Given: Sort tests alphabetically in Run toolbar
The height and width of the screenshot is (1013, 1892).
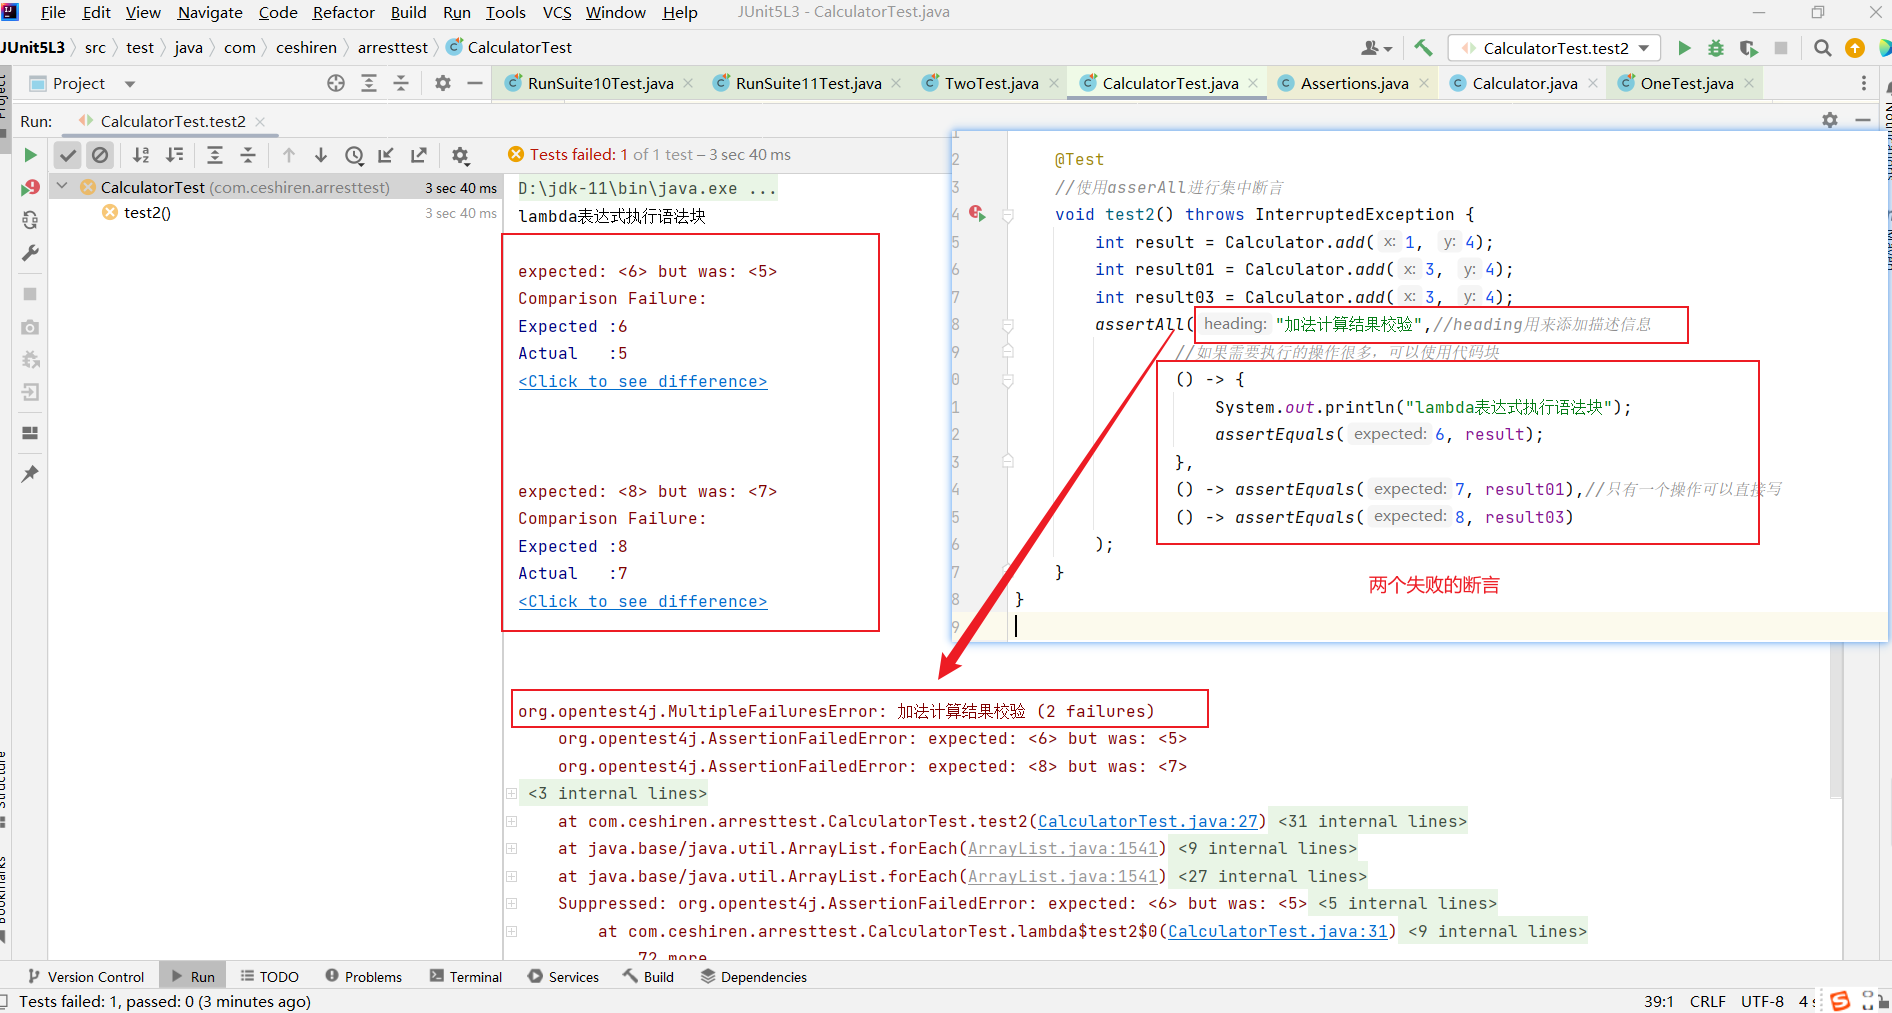Looking at the screenshot, I should click(141, 155).
